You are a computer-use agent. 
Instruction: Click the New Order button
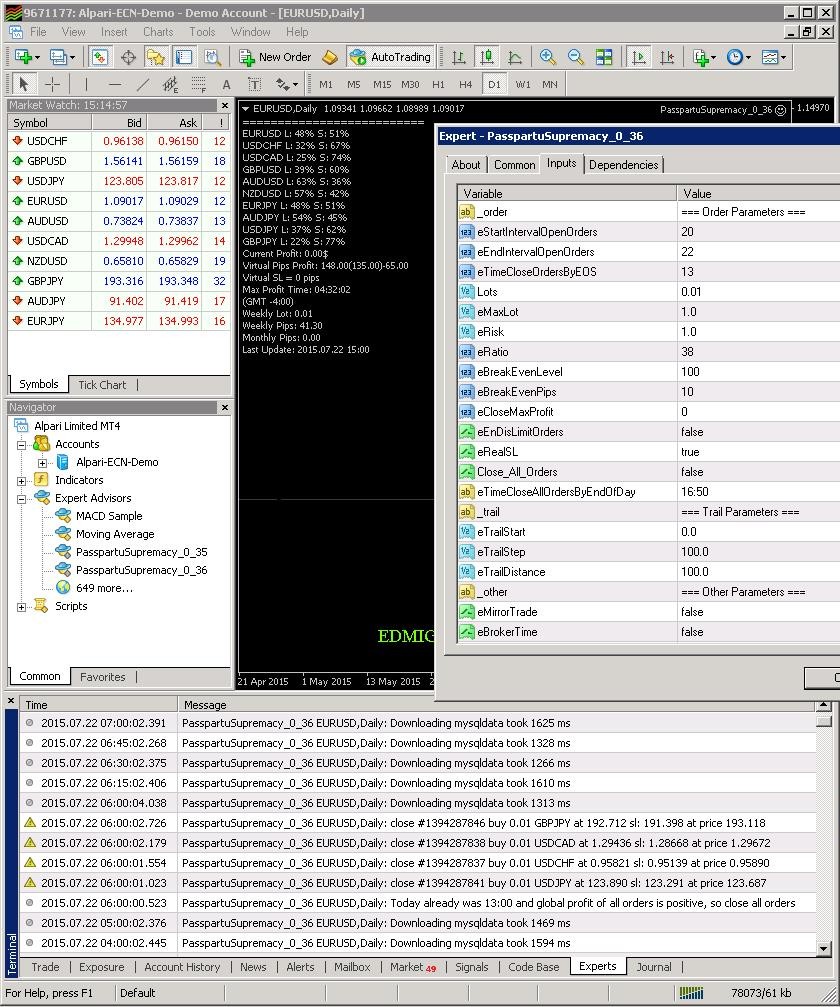[x=275, y=57]
